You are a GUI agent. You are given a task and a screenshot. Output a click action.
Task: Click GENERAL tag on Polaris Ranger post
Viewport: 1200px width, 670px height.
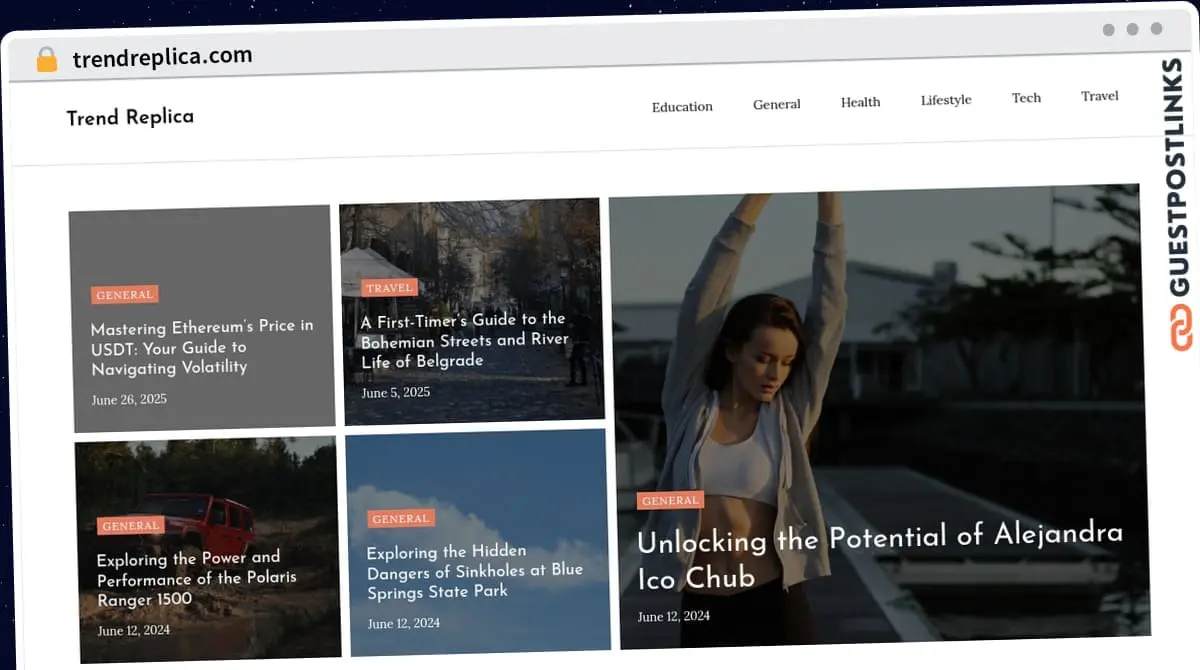[131, 526]
